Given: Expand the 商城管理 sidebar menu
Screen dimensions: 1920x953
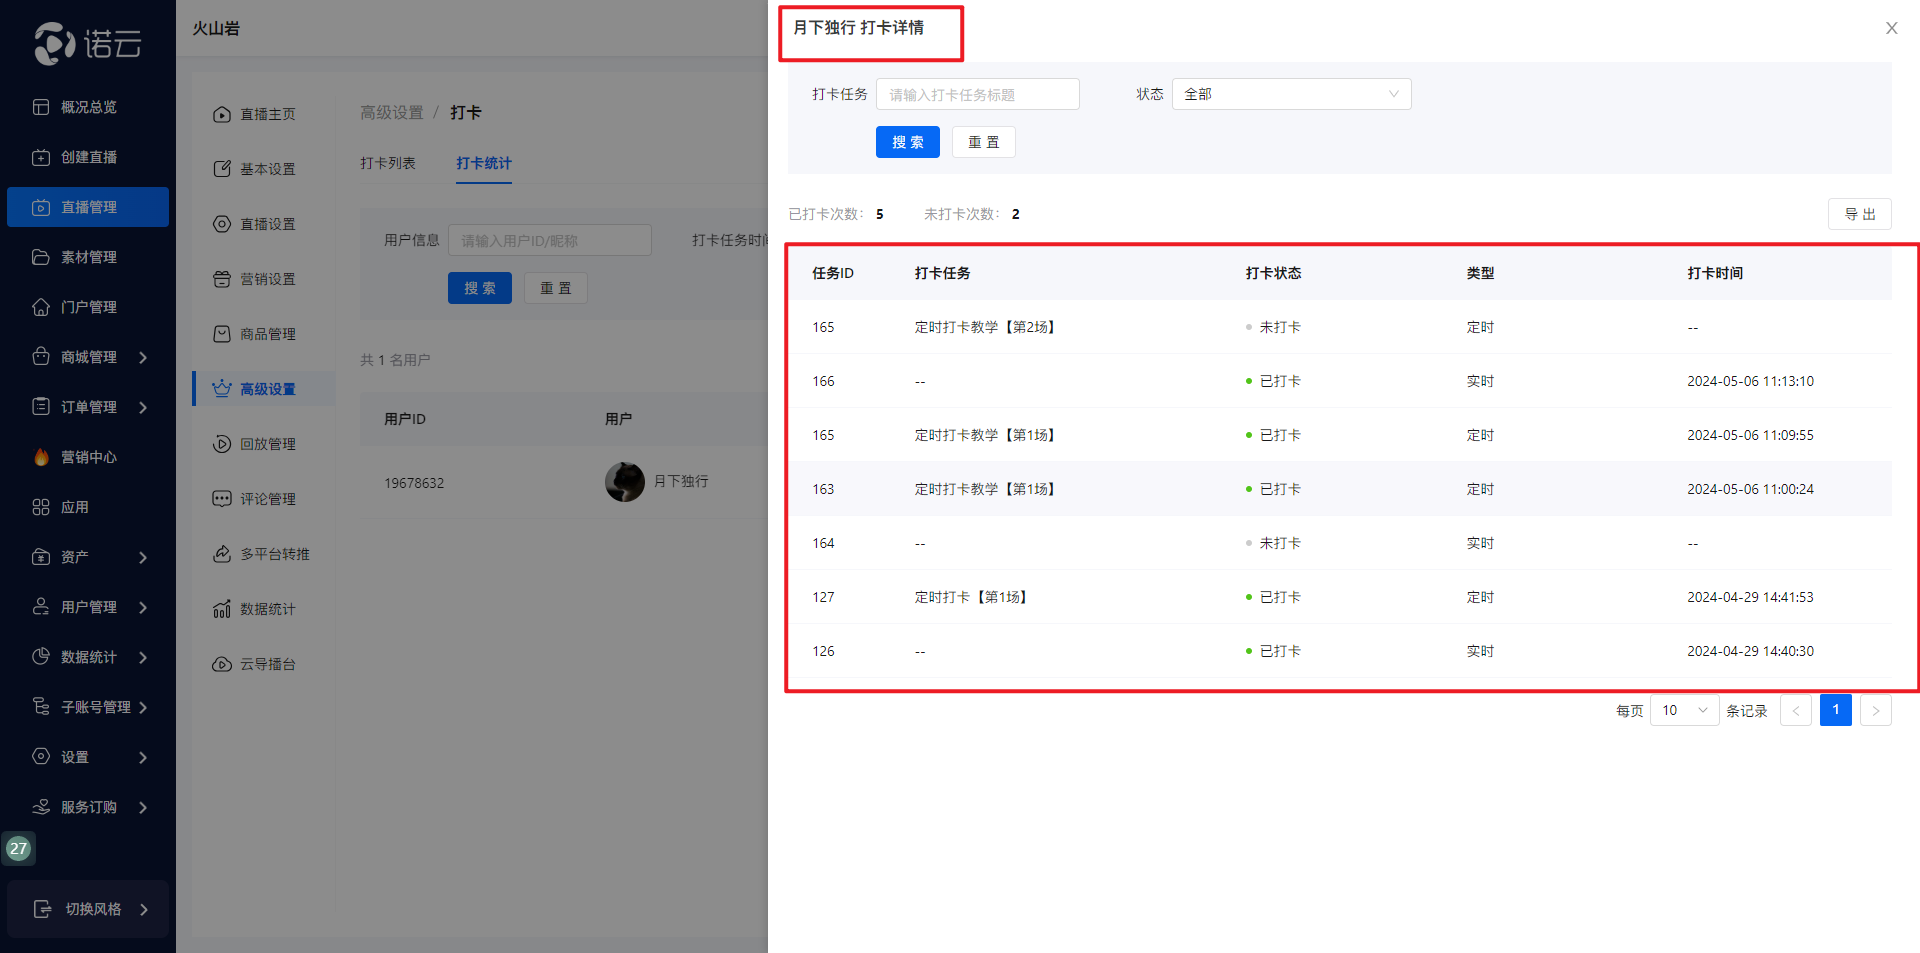Looking at the screenshot, I should [143, 357].
